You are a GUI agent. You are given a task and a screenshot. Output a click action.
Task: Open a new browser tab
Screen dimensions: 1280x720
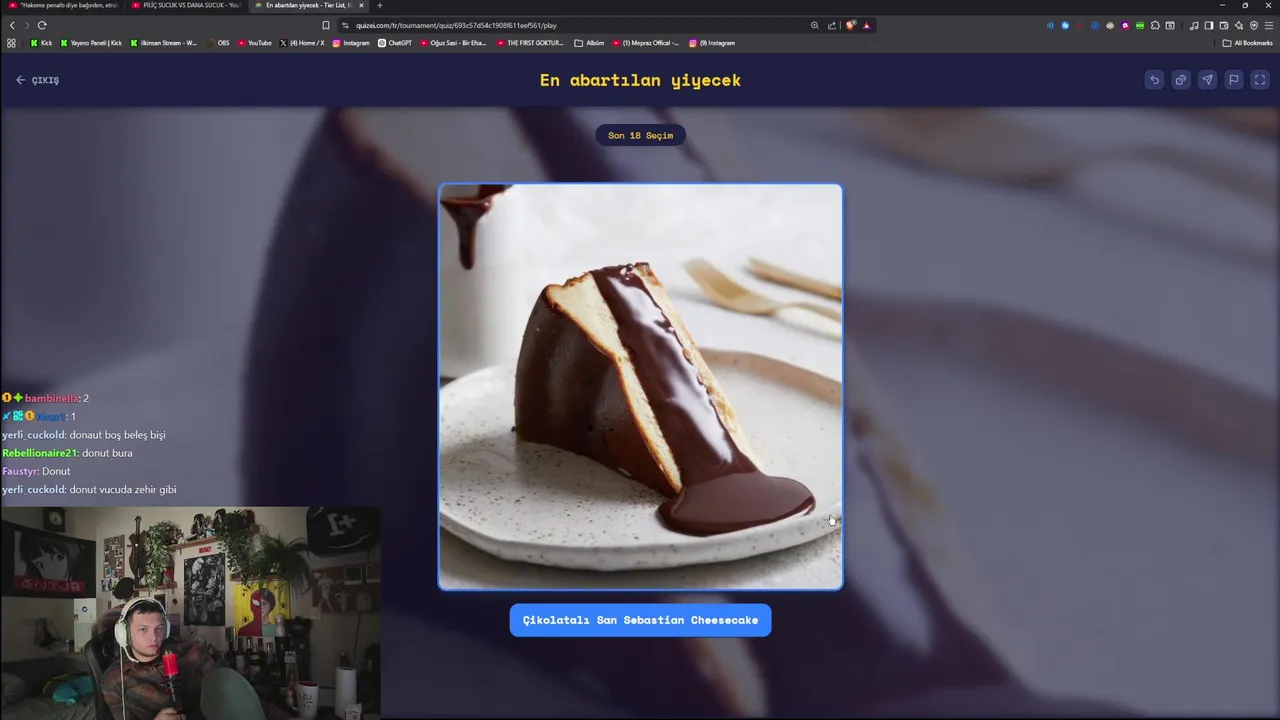point(379,5)
